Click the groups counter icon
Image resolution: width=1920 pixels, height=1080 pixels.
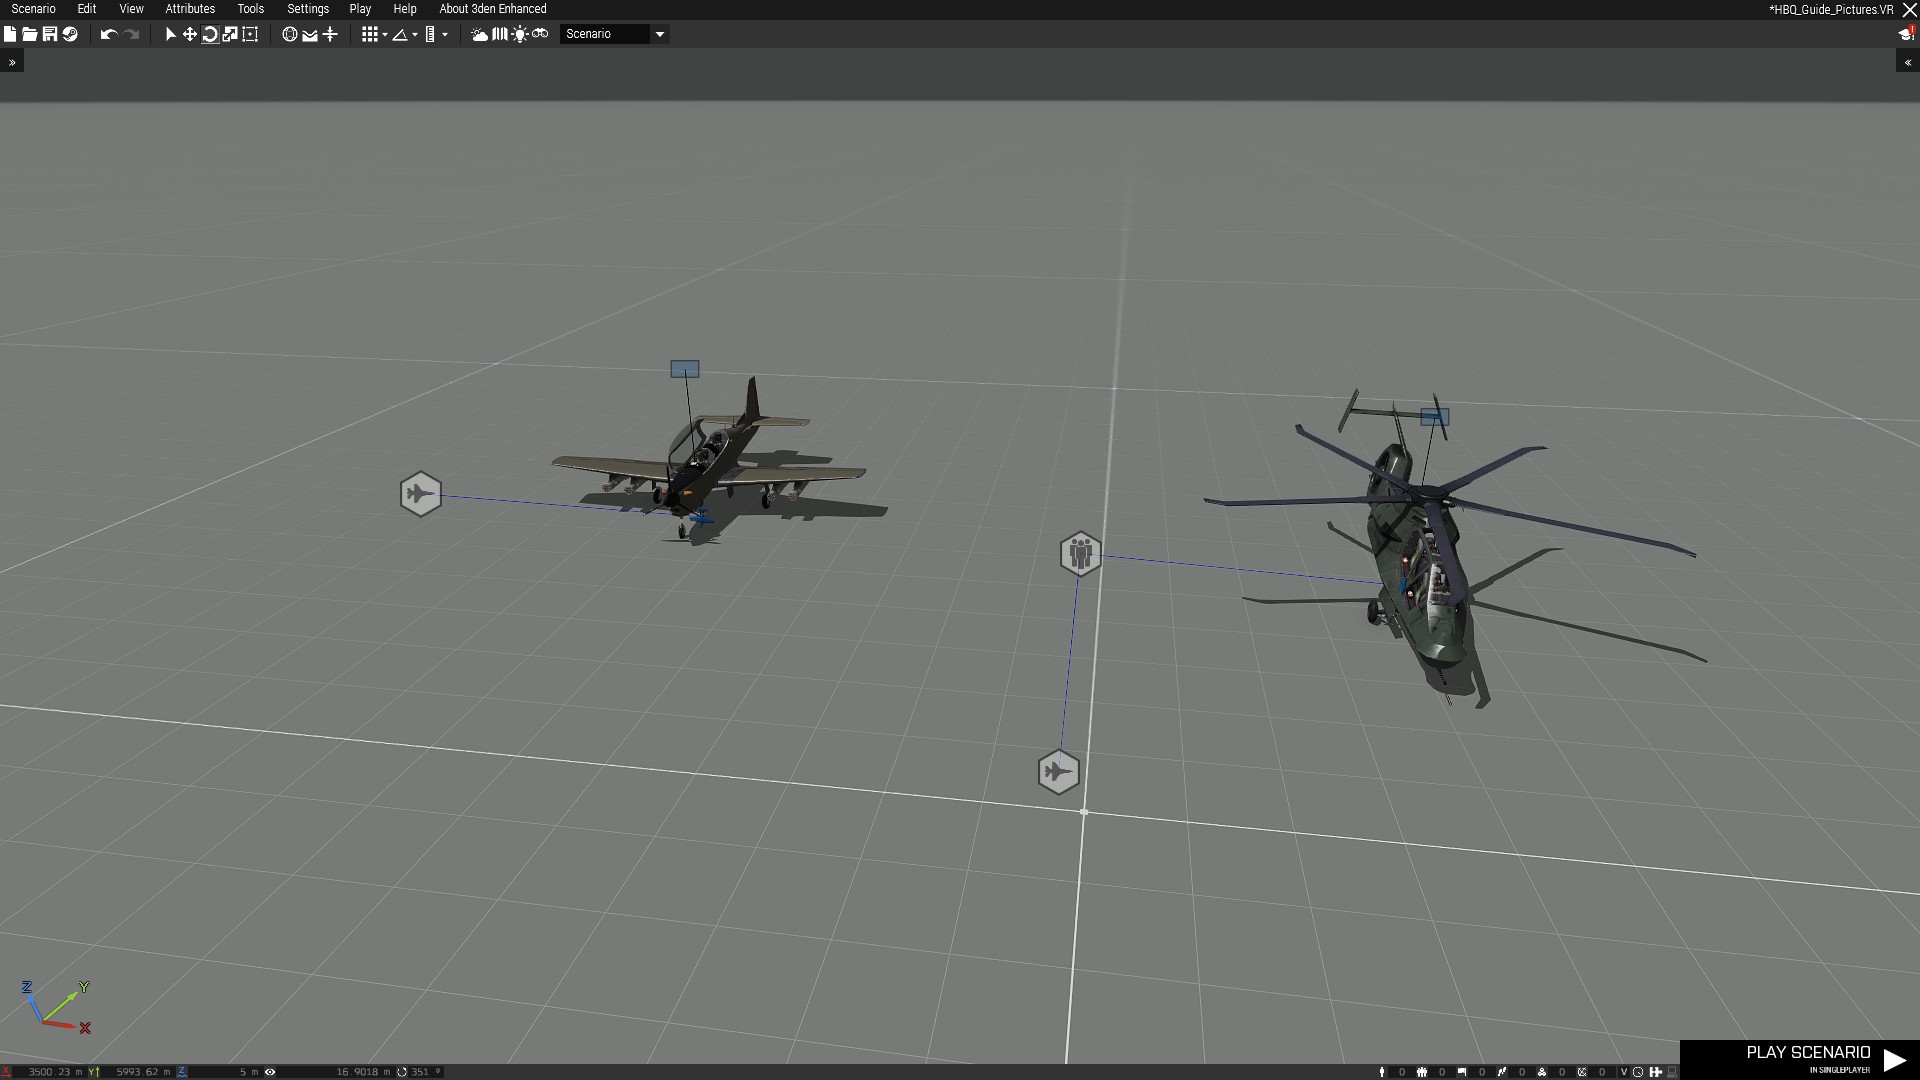point(1422,1072)
